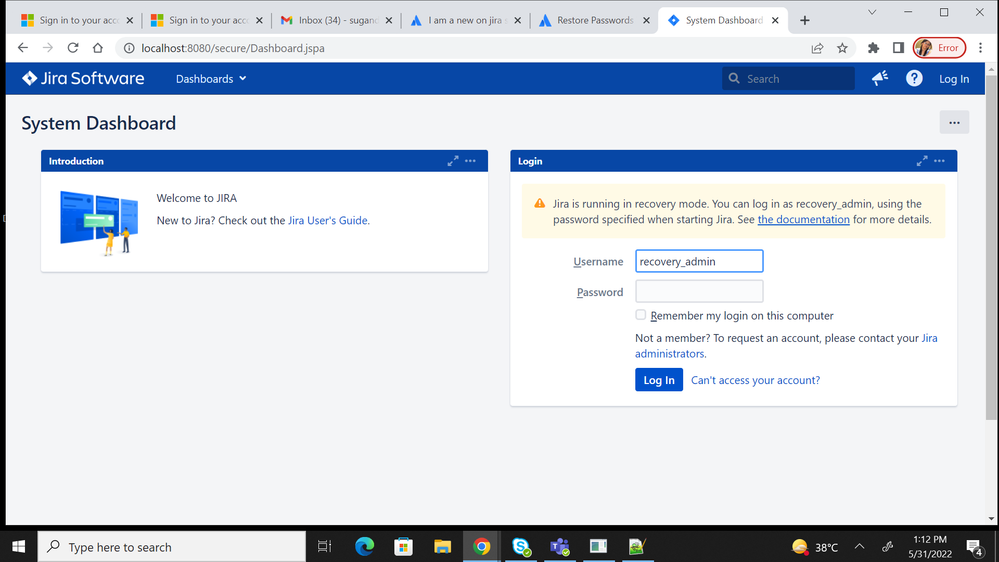Viewport: 999px width, 562px height.
Task: Switch to I am a new on jira tab
Action: [x=465, y=20]
